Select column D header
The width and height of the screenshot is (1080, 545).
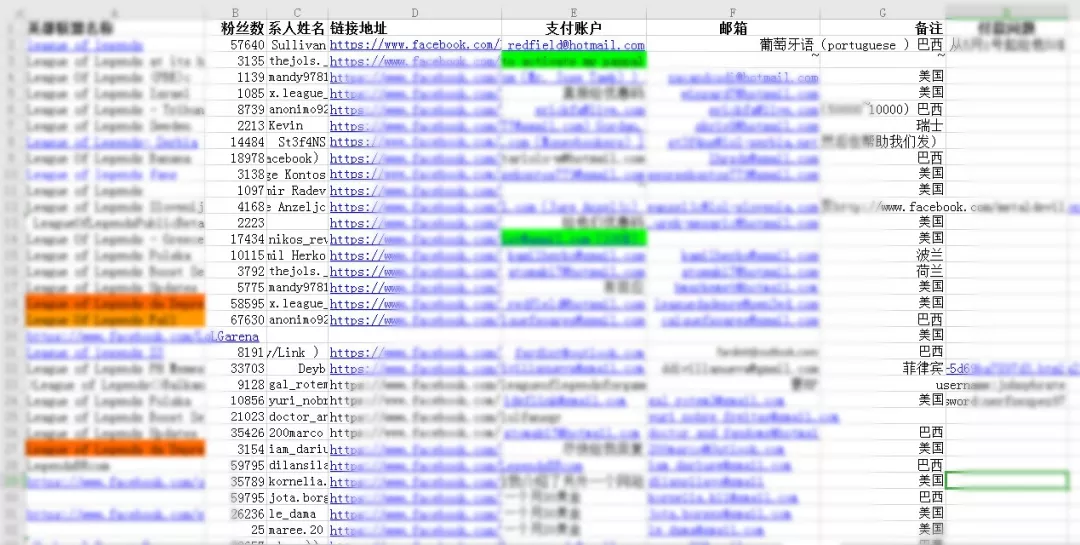(414, 13)
